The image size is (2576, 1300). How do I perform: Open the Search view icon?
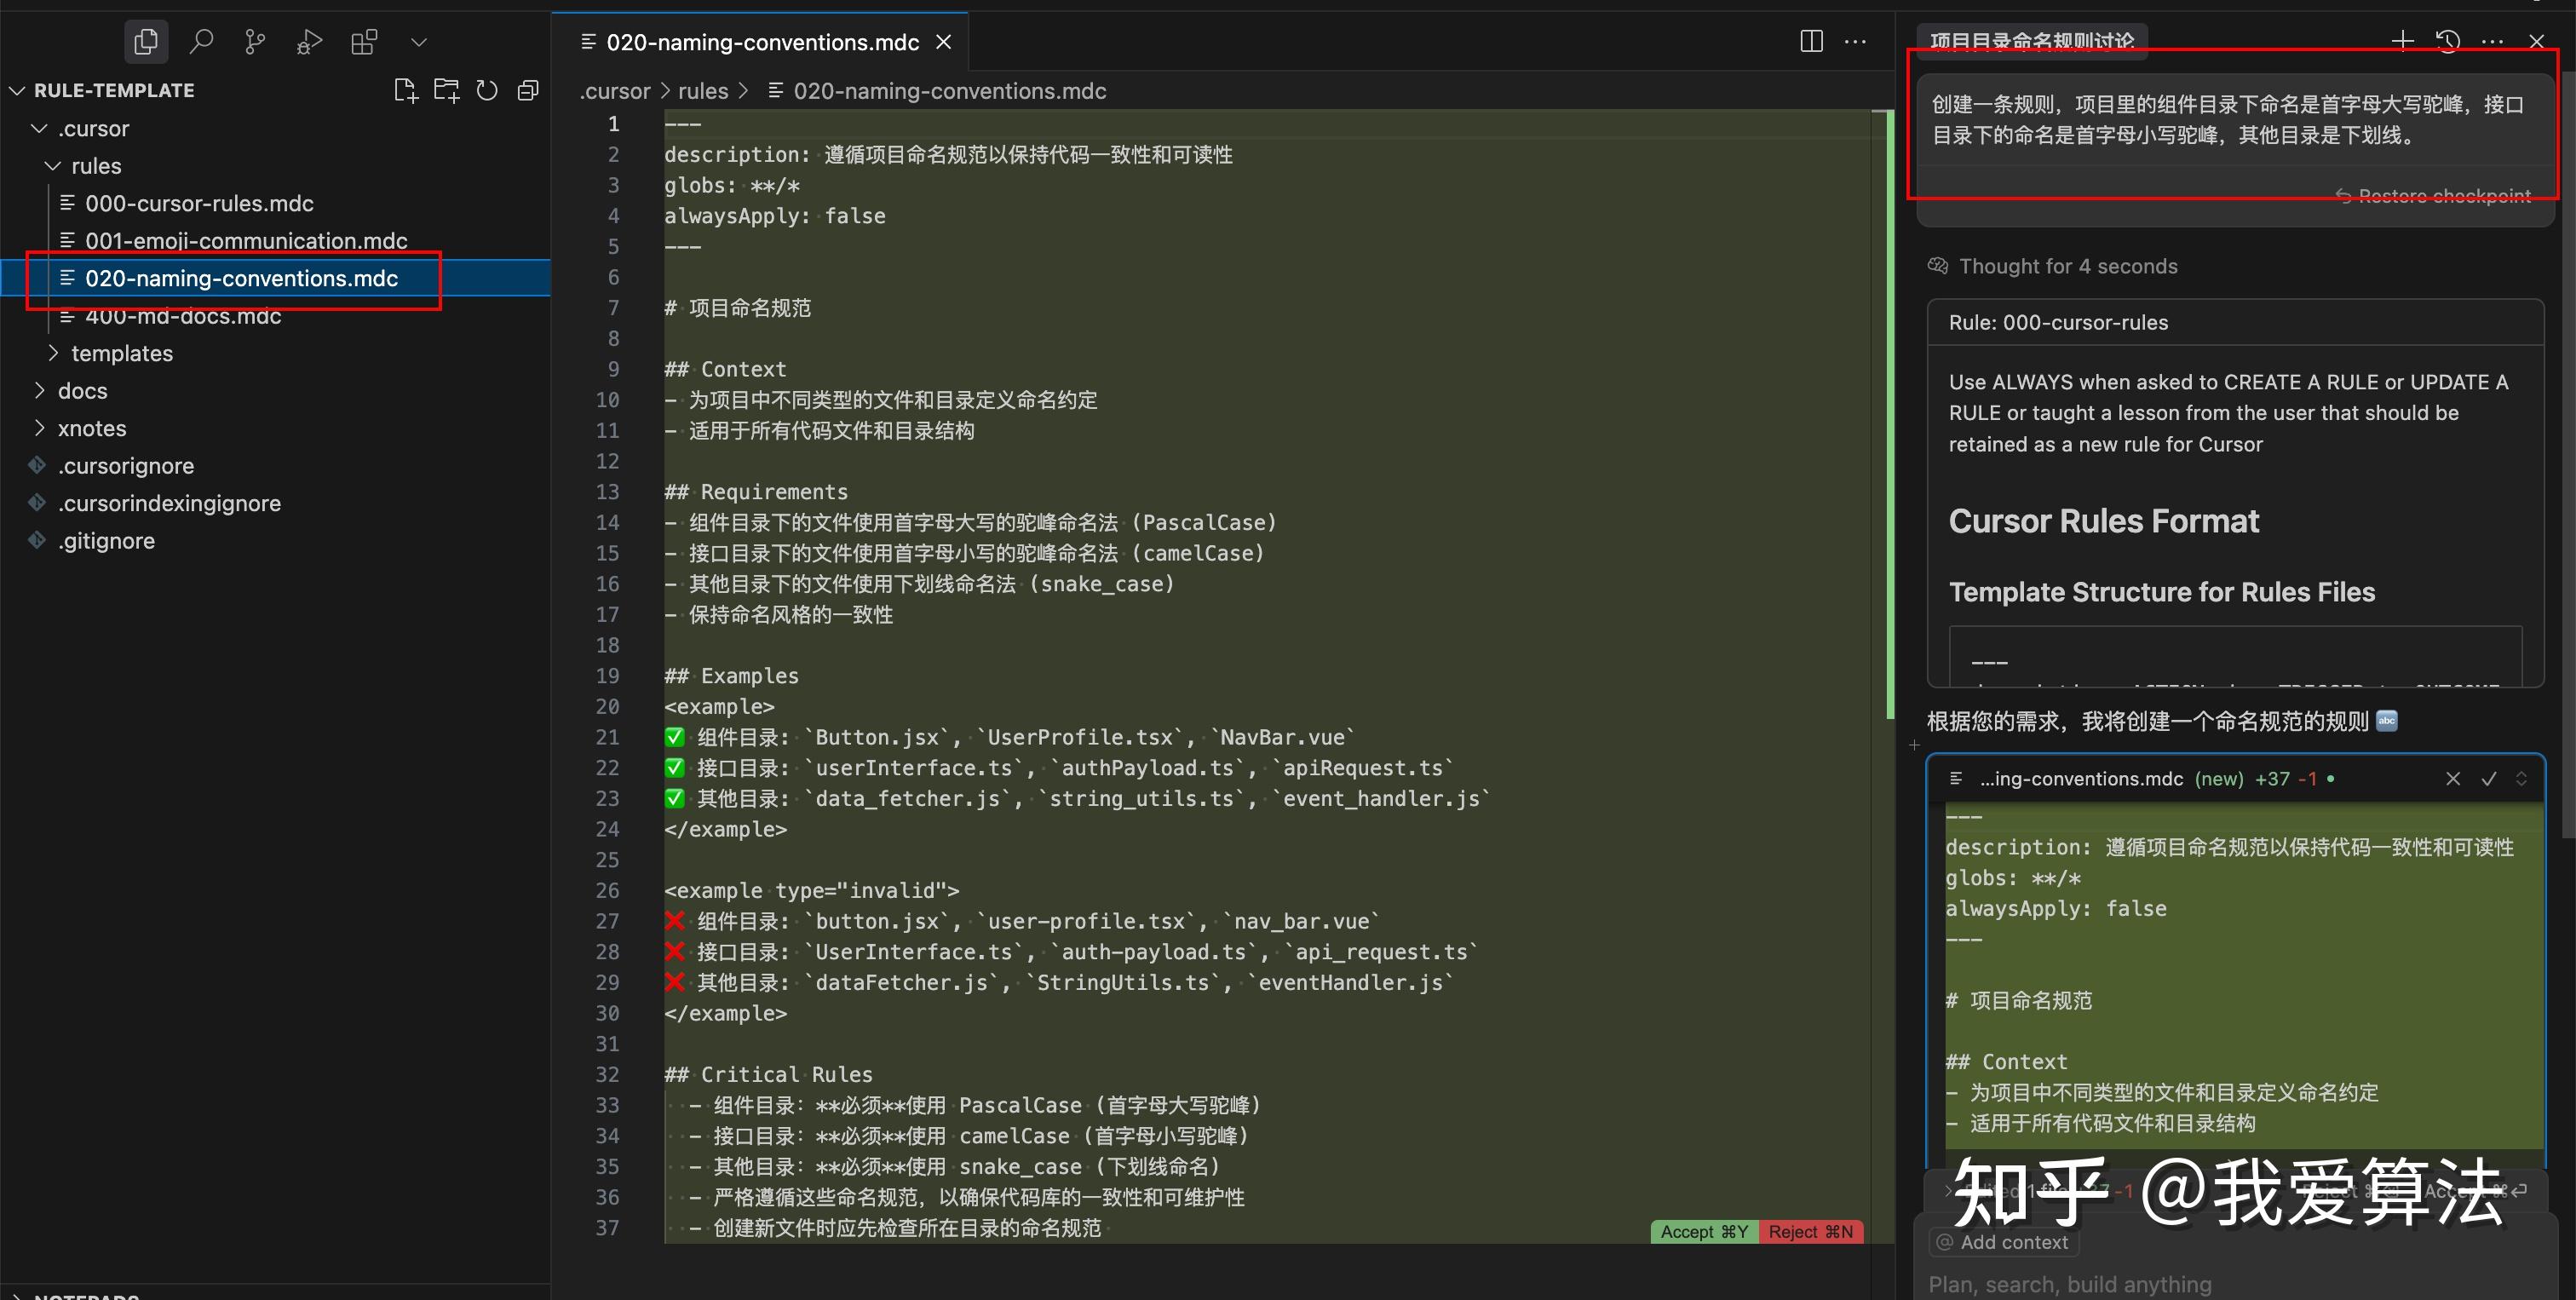pos(201,42)
